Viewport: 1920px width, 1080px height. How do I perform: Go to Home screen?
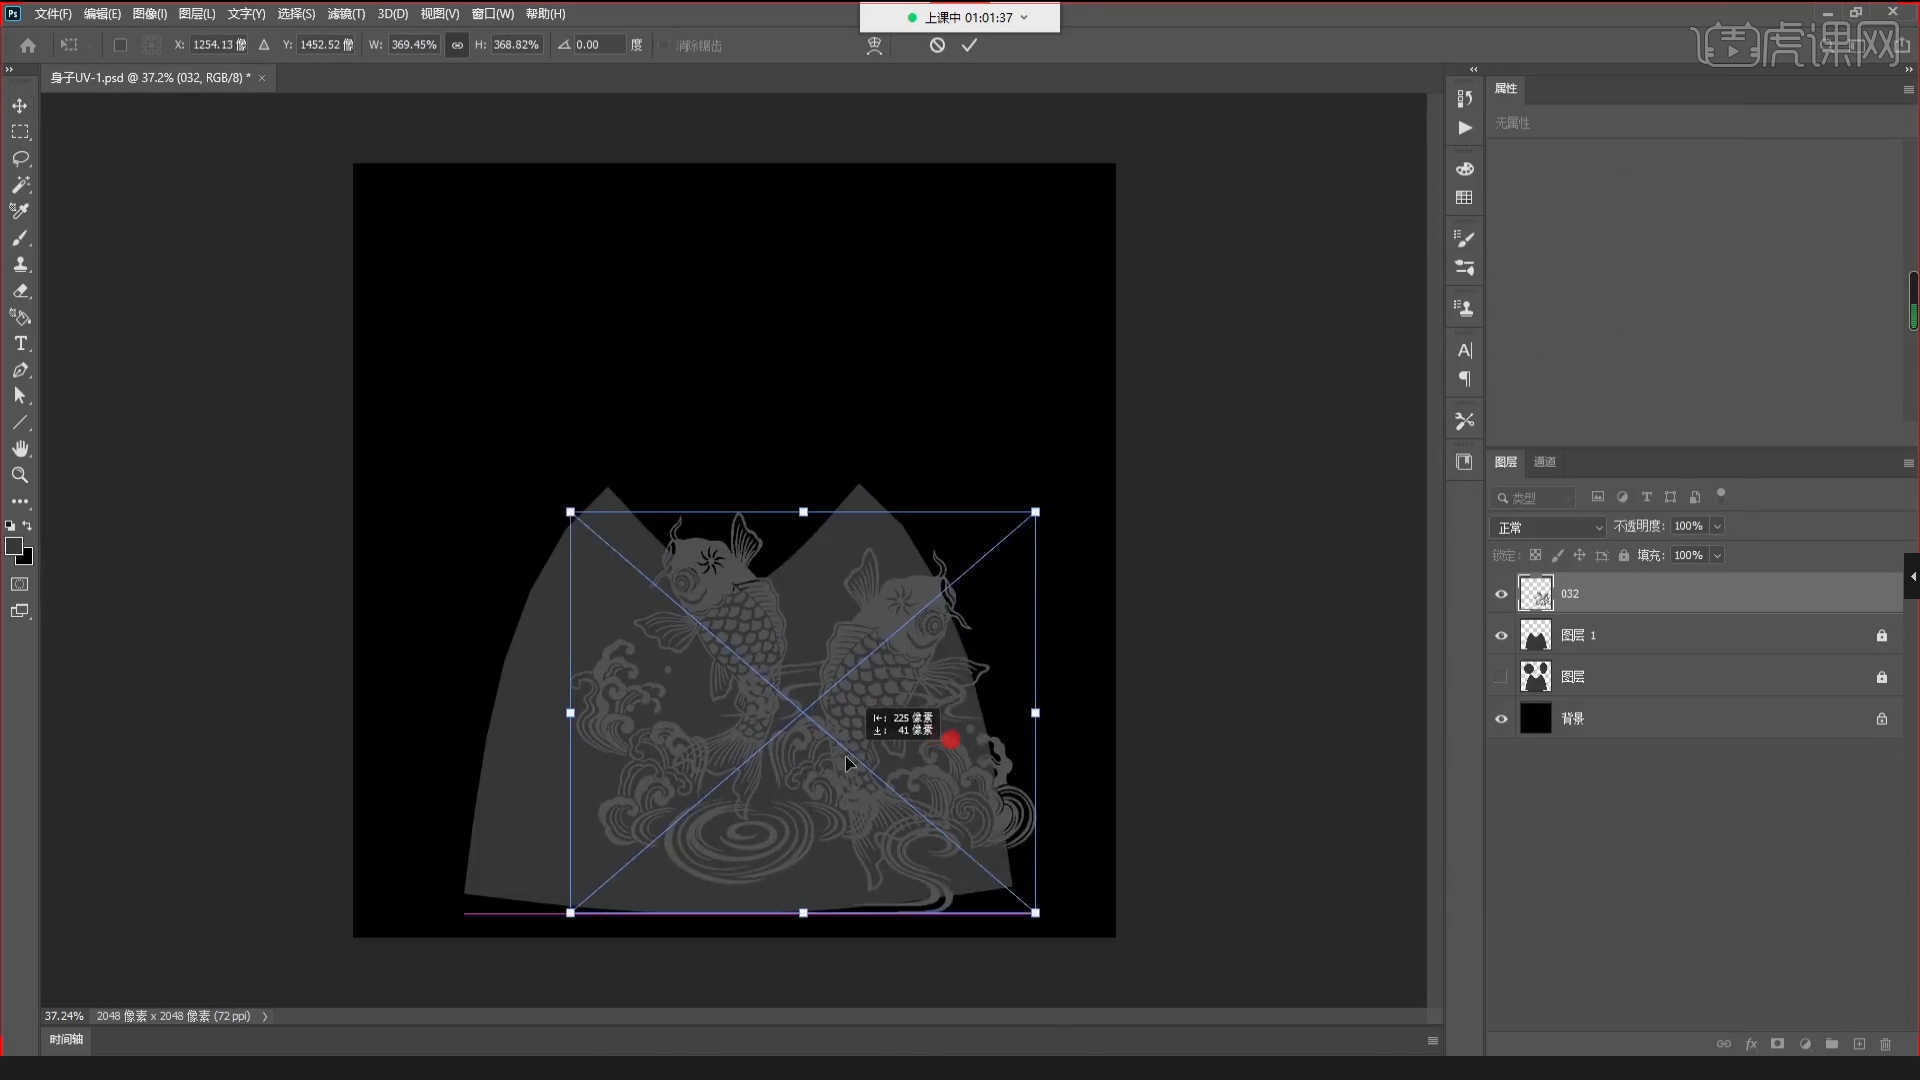click(x=28, y=45)
